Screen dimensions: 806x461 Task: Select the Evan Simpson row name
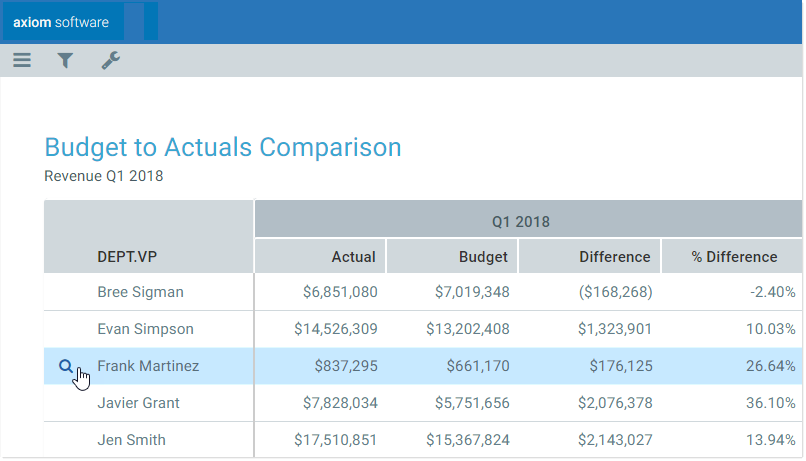click(x=145, y=329)
